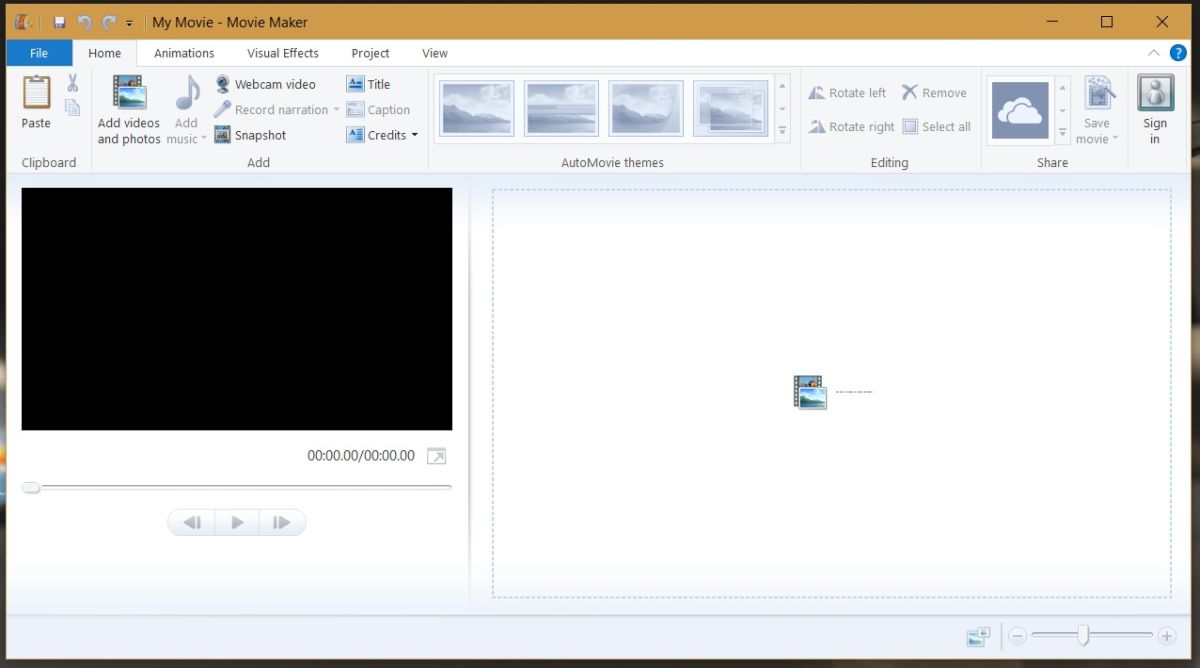Image resolution: width=1200 pixels, height=668 pixels.
Task: Open the Visual Effects tab
Action: 282,53
